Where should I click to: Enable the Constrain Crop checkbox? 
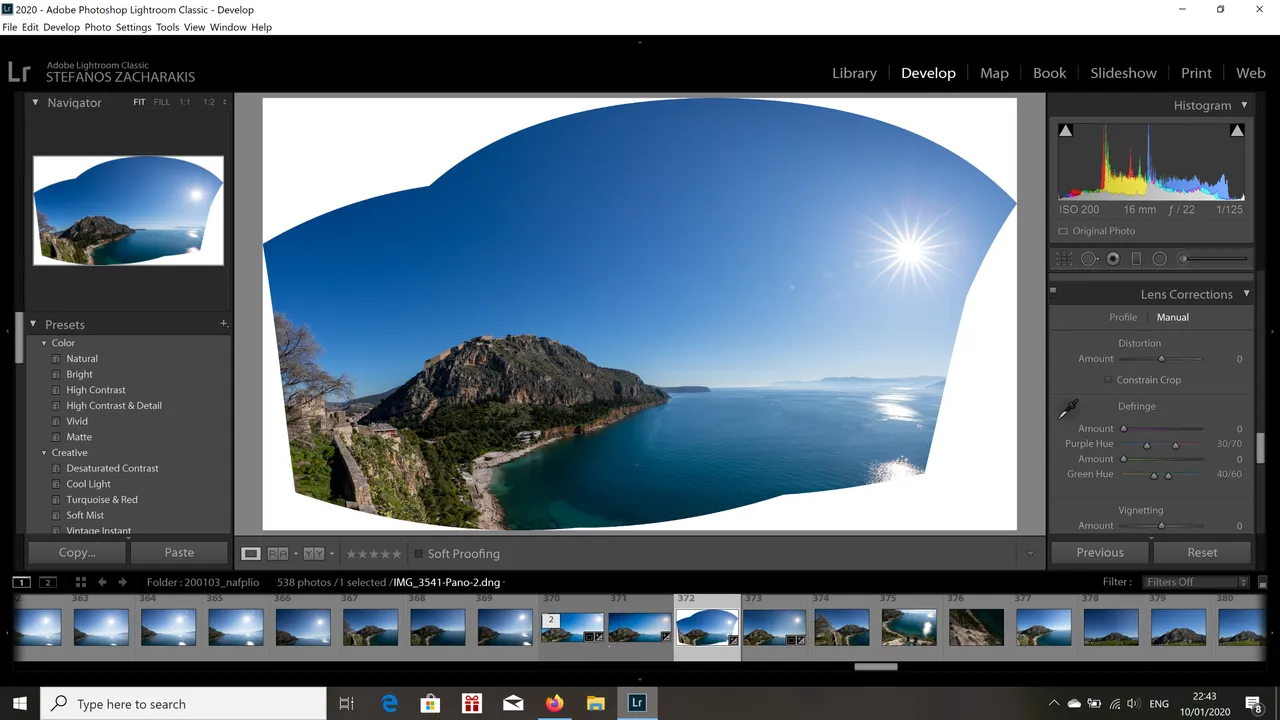(x=1108, y=380)
